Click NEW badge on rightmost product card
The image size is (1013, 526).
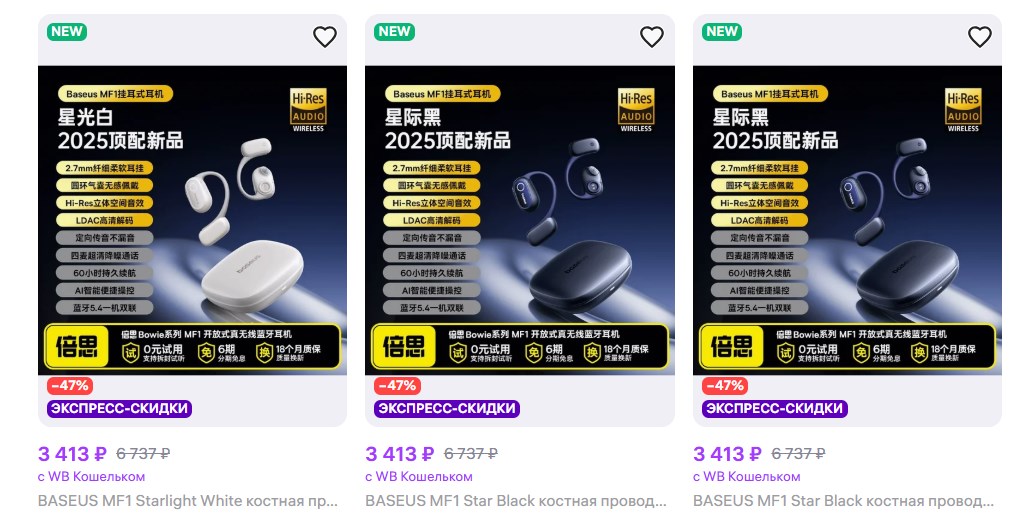(722, 32)
